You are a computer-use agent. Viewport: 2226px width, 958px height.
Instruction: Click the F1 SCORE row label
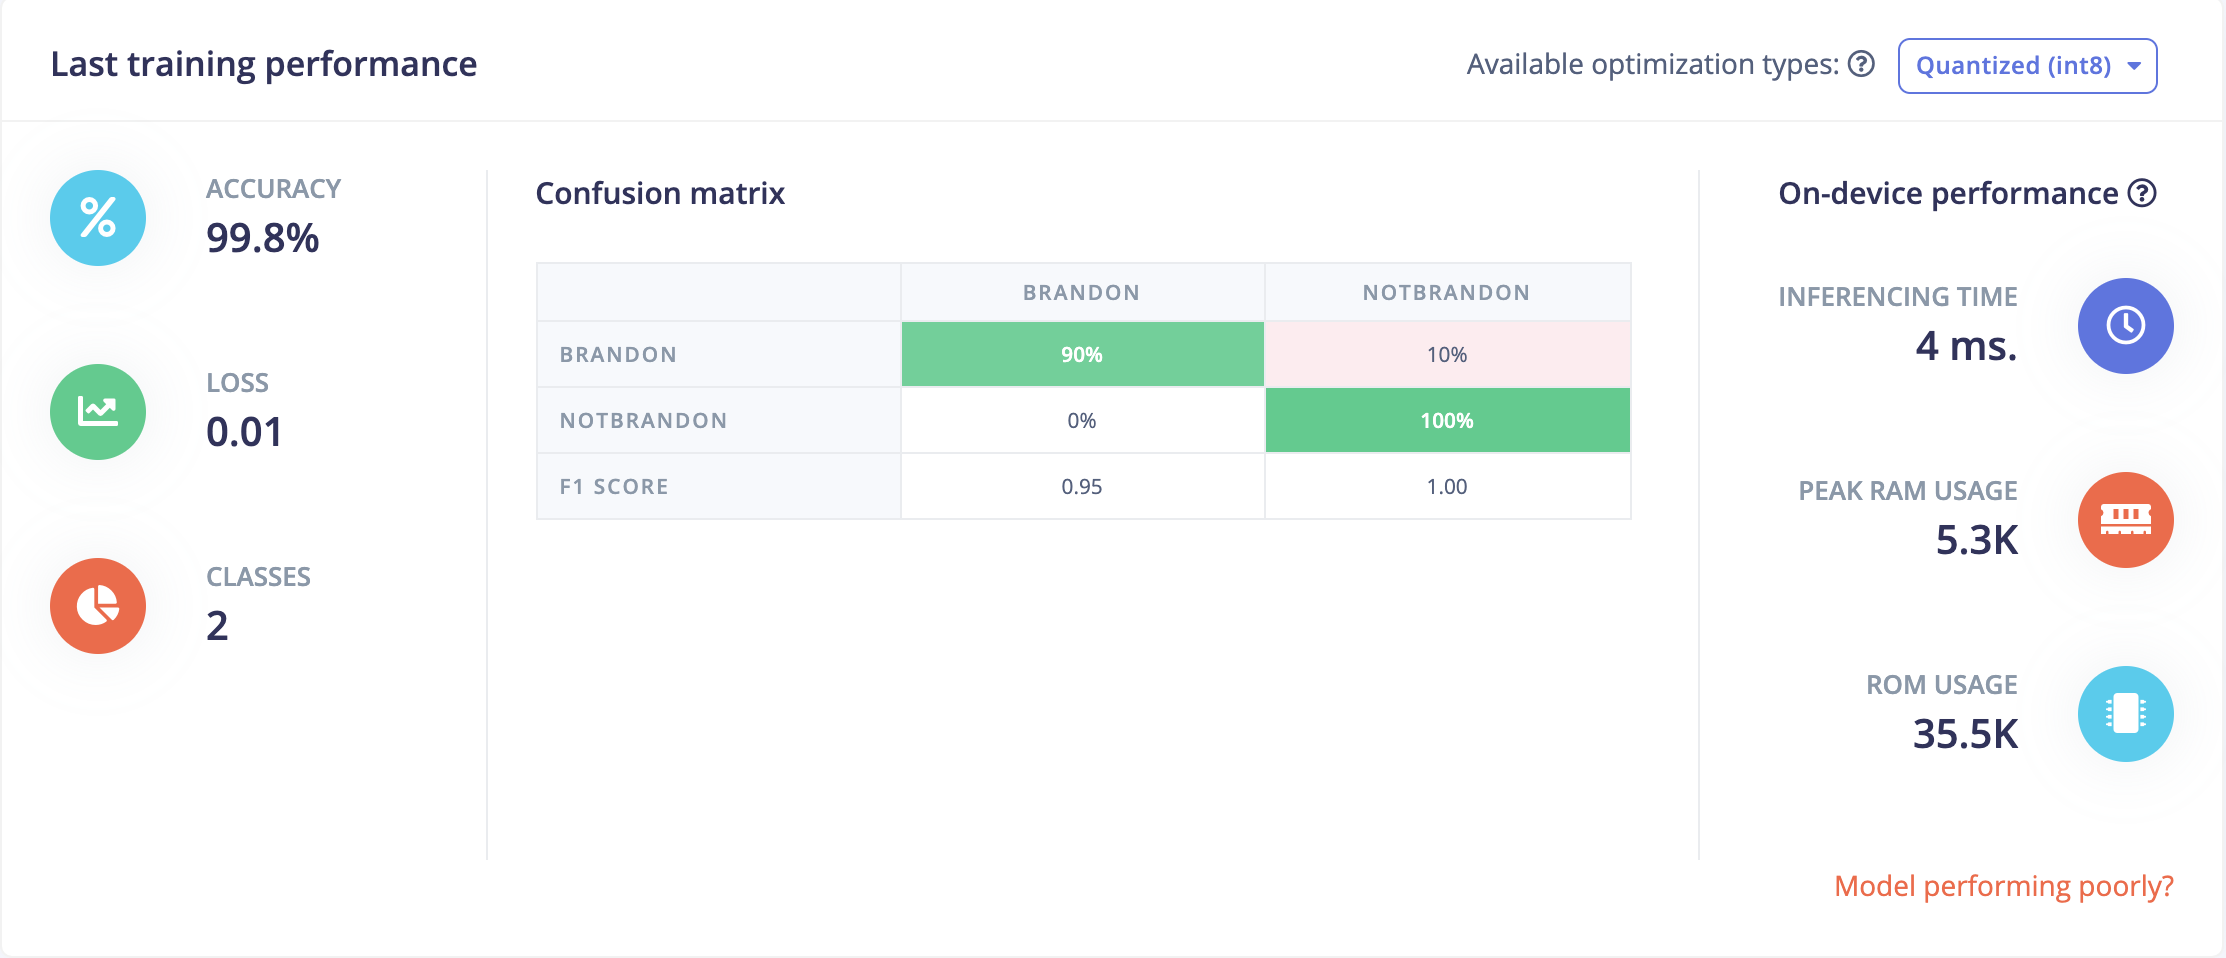(614, 487)
